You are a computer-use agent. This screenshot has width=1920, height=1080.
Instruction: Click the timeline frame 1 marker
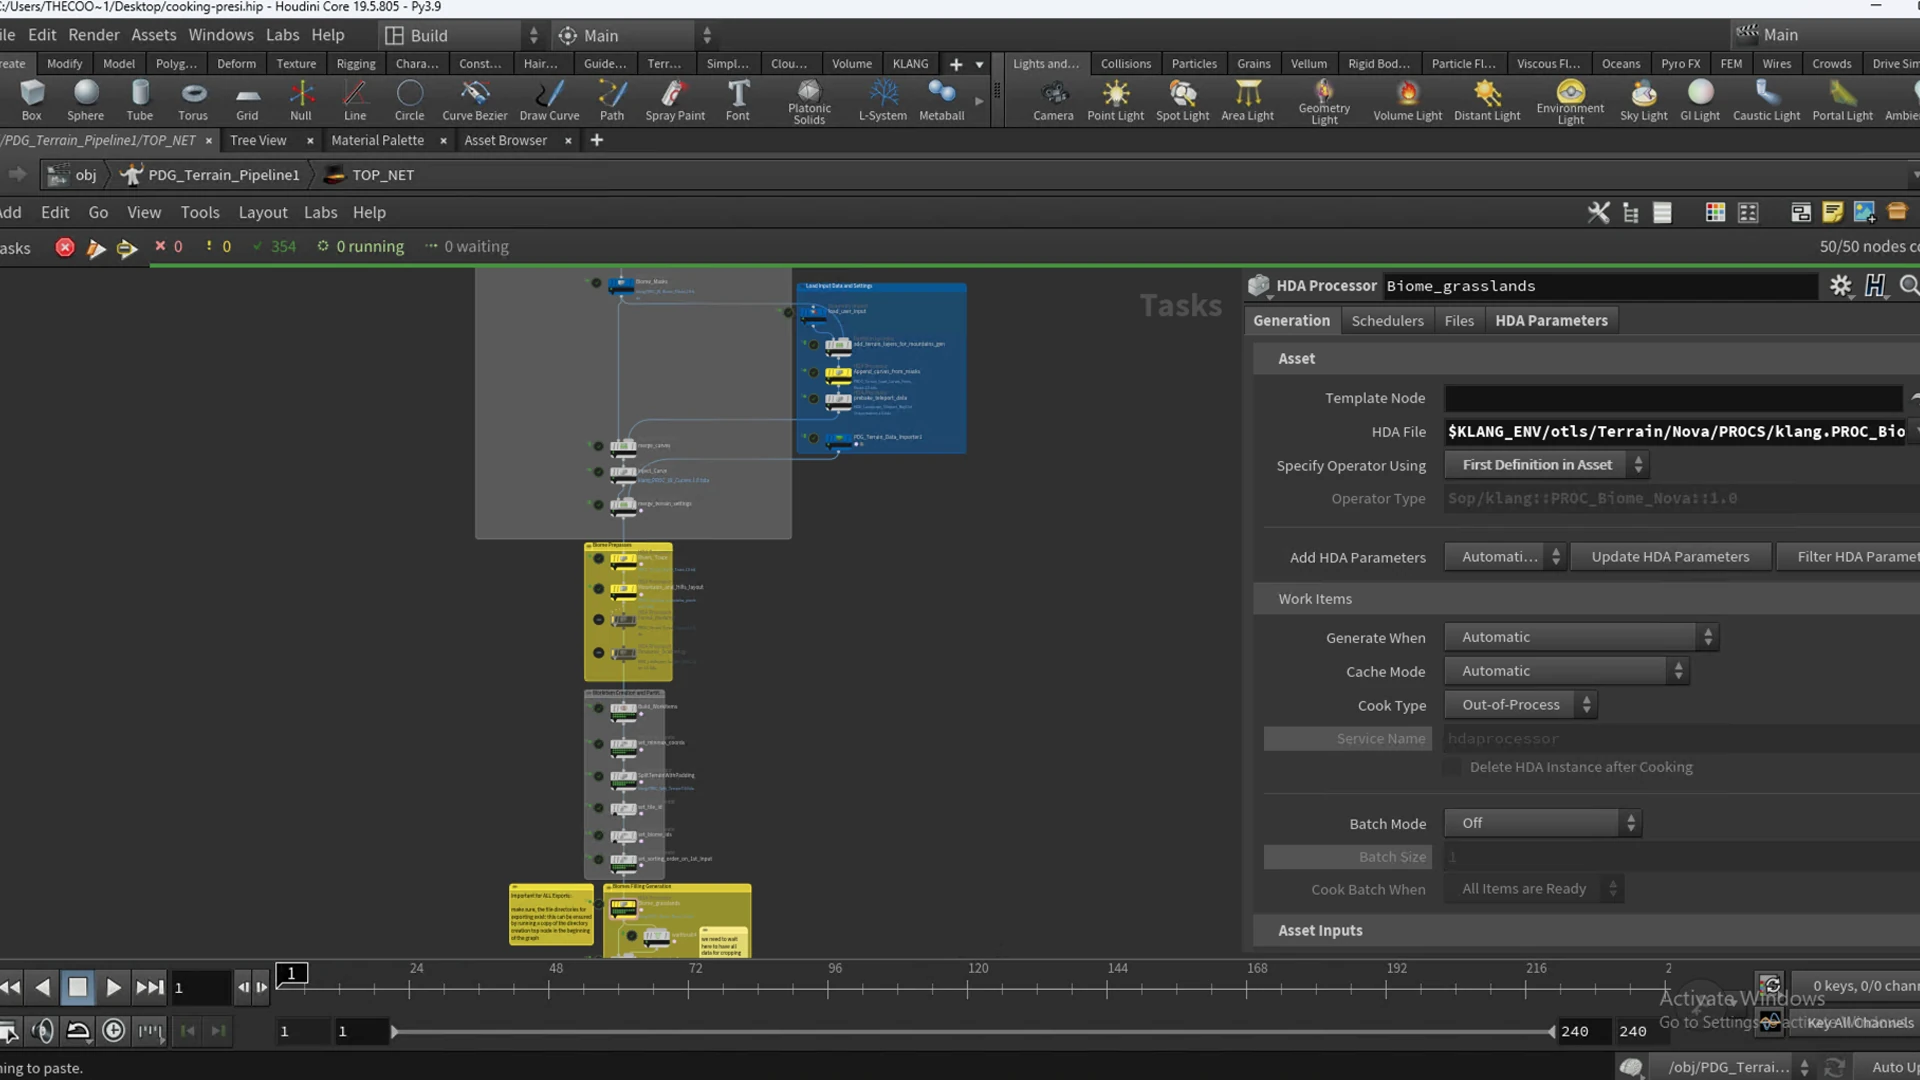[x=292, y=973]
